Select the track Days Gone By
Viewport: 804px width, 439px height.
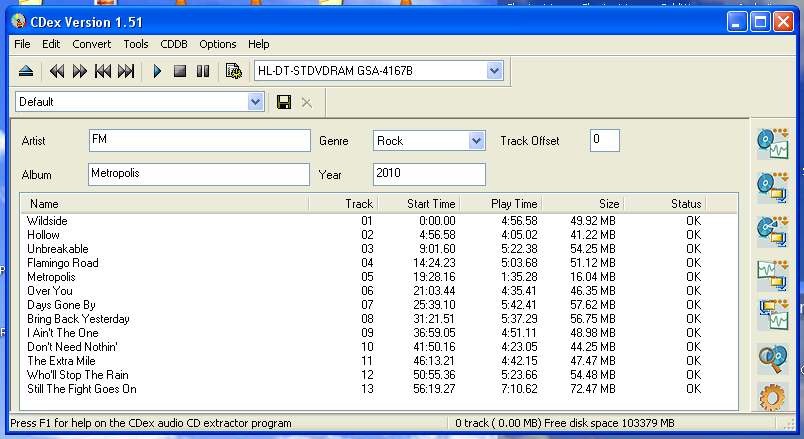[62, 305]
